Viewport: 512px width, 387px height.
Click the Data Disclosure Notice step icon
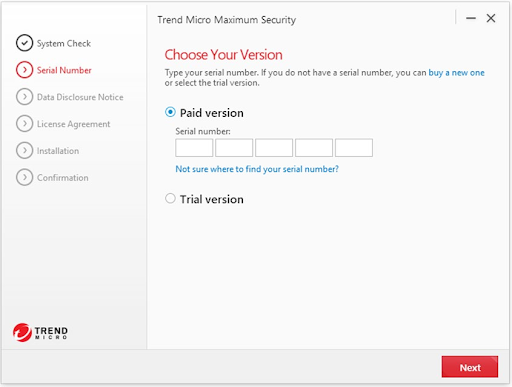coord(24,97)
